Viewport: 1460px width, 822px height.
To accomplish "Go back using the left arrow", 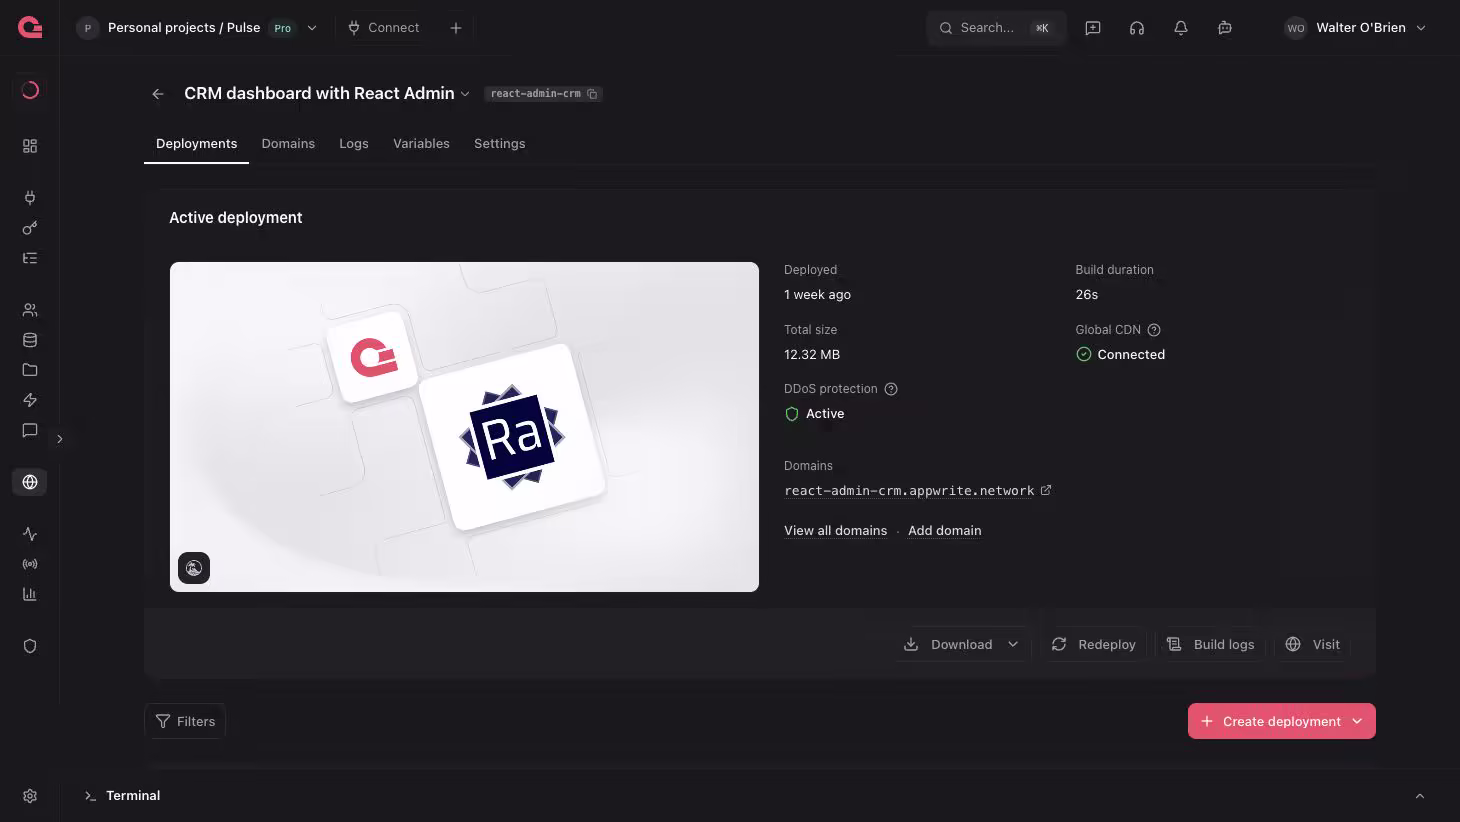I will [x=158, y=94].
